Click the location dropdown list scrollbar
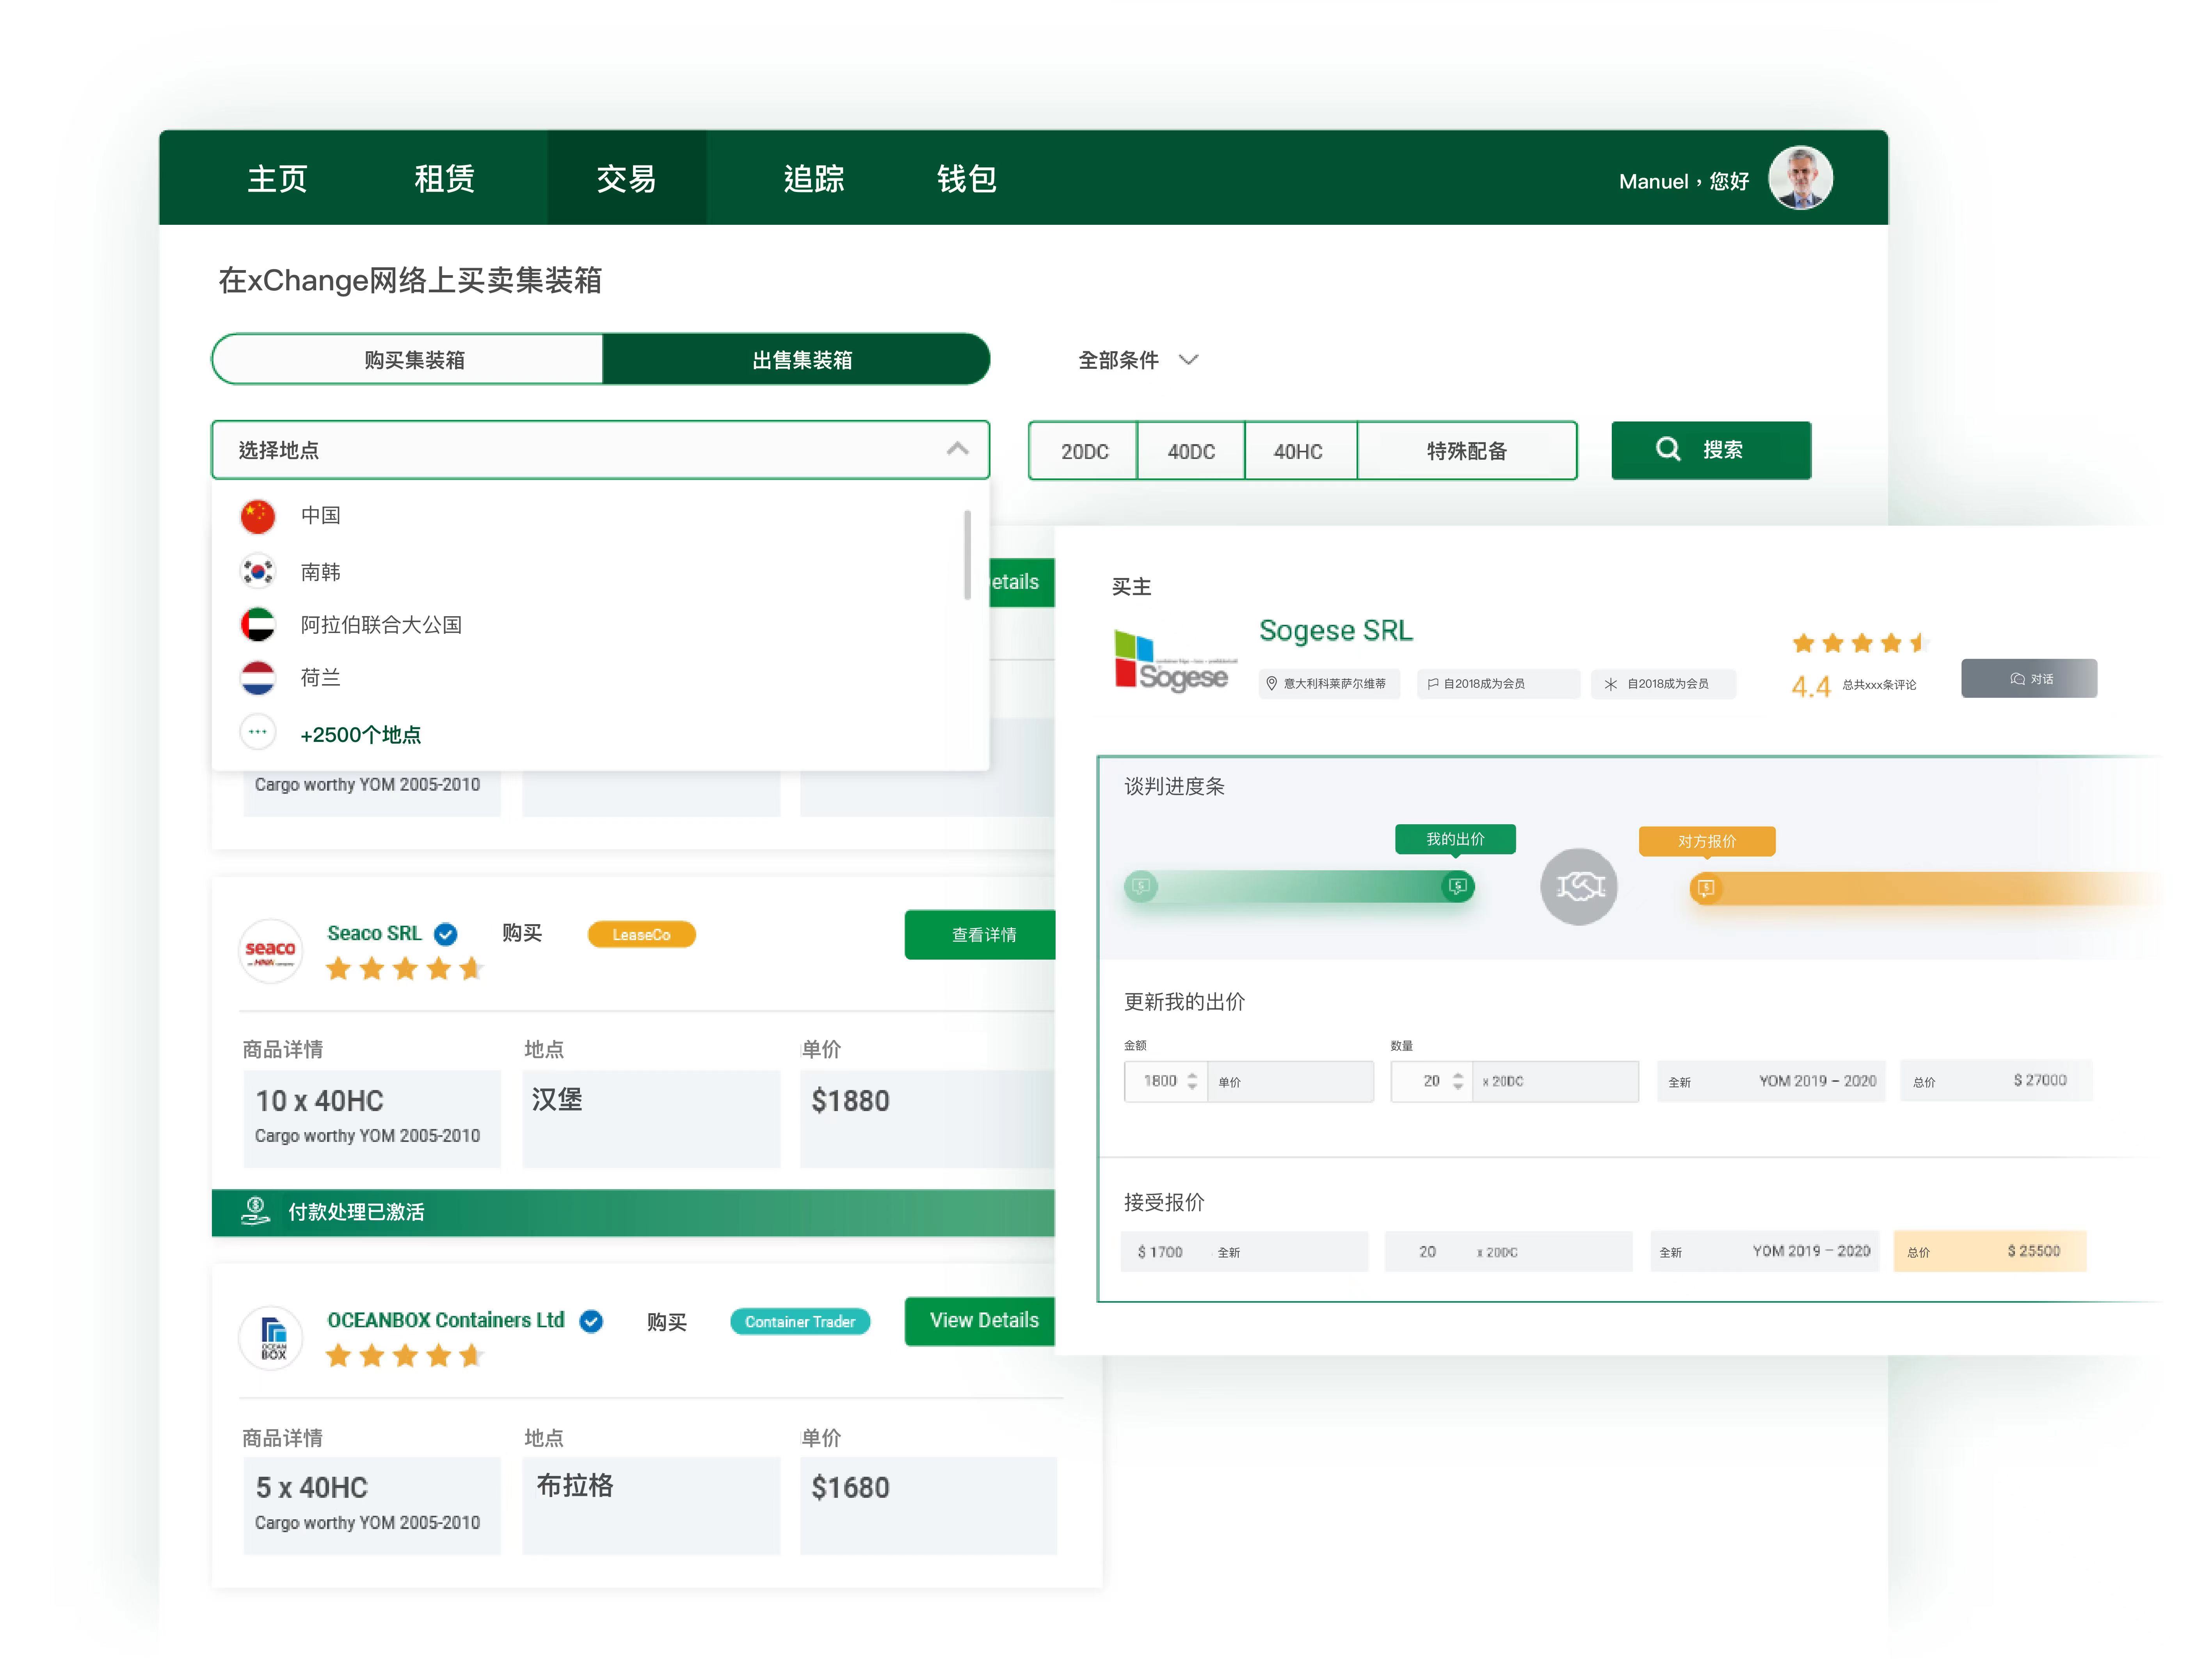This screenshot has height=1659, width=2212. tap(967, 555)
